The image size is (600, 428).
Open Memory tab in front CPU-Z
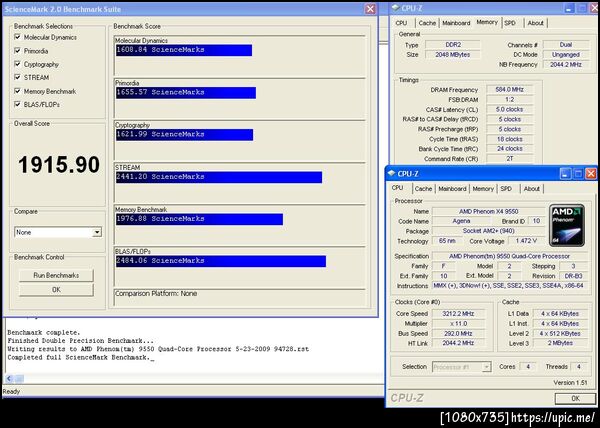pyautogui.click(x=483, y=189)
